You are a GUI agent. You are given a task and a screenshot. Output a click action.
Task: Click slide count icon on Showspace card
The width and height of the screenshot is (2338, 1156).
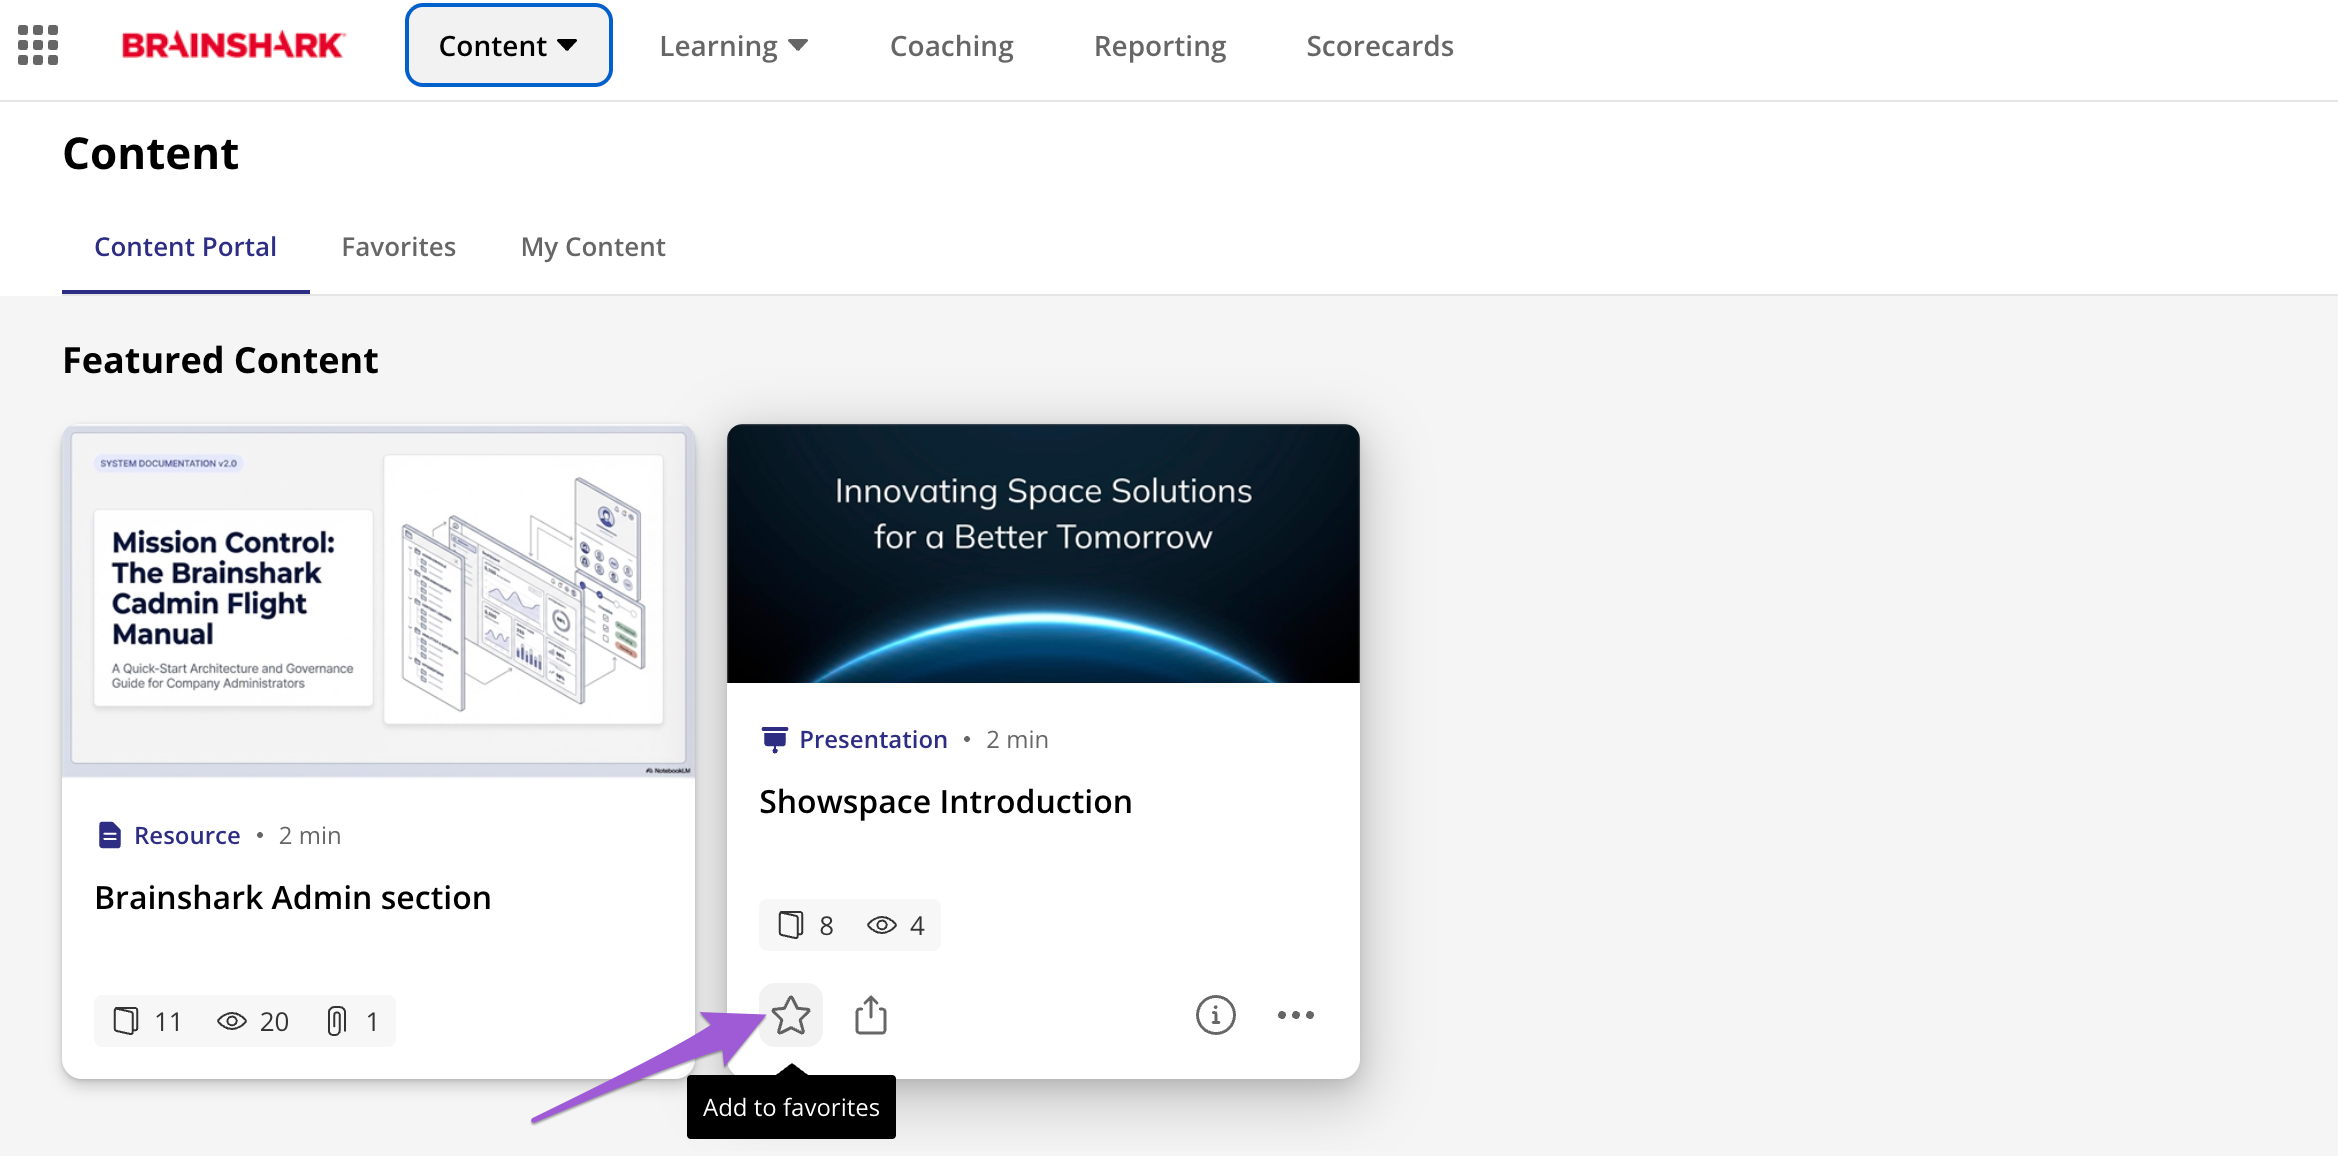791,925
